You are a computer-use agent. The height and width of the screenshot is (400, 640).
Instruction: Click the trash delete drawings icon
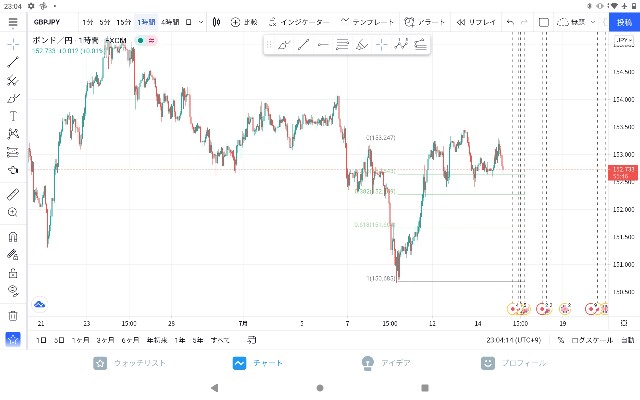point(13,316)
